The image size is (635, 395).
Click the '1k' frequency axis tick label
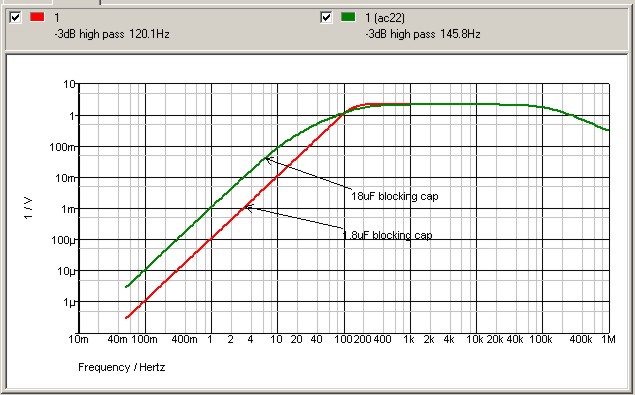(409, 339)
